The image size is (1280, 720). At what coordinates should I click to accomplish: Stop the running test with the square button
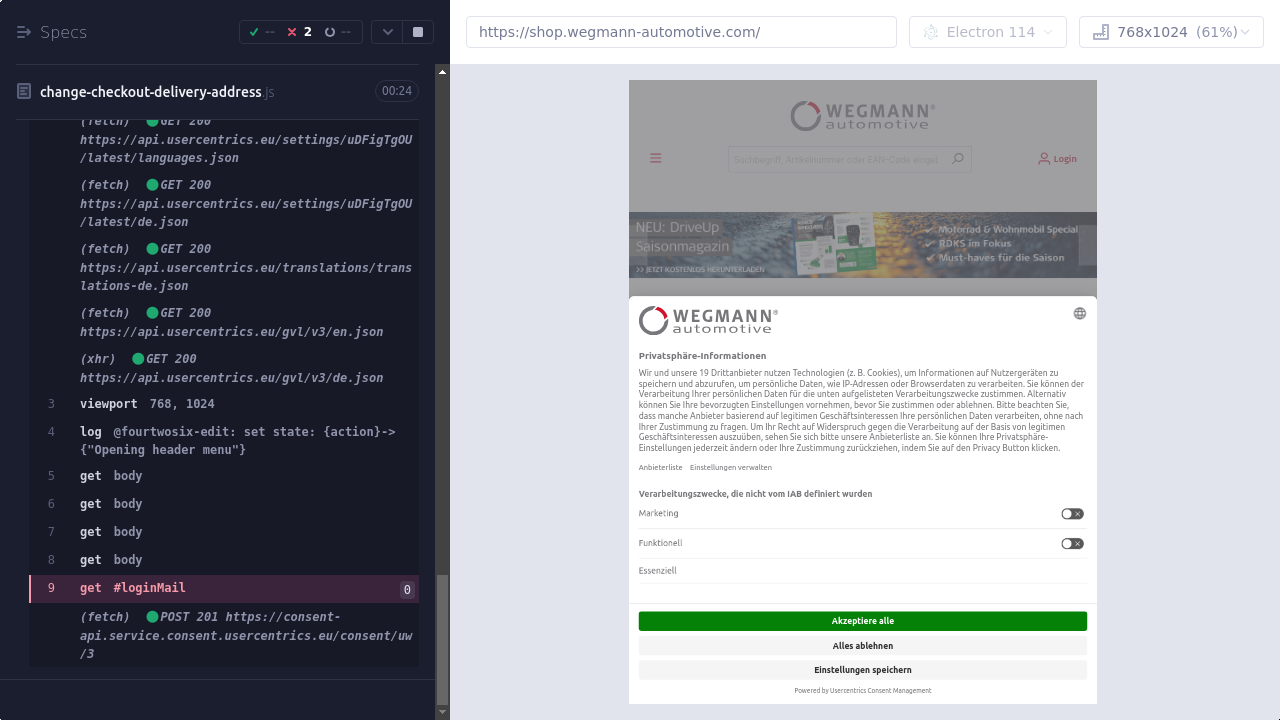coord(418,32)
